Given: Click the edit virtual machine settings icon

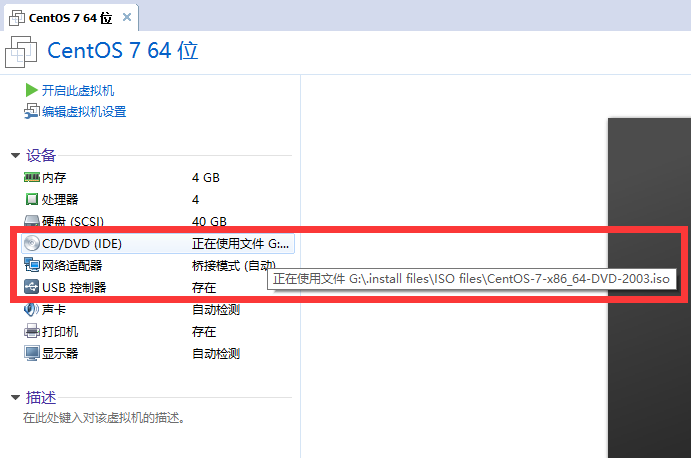Looking at the screenshot, I should point(31,111).
